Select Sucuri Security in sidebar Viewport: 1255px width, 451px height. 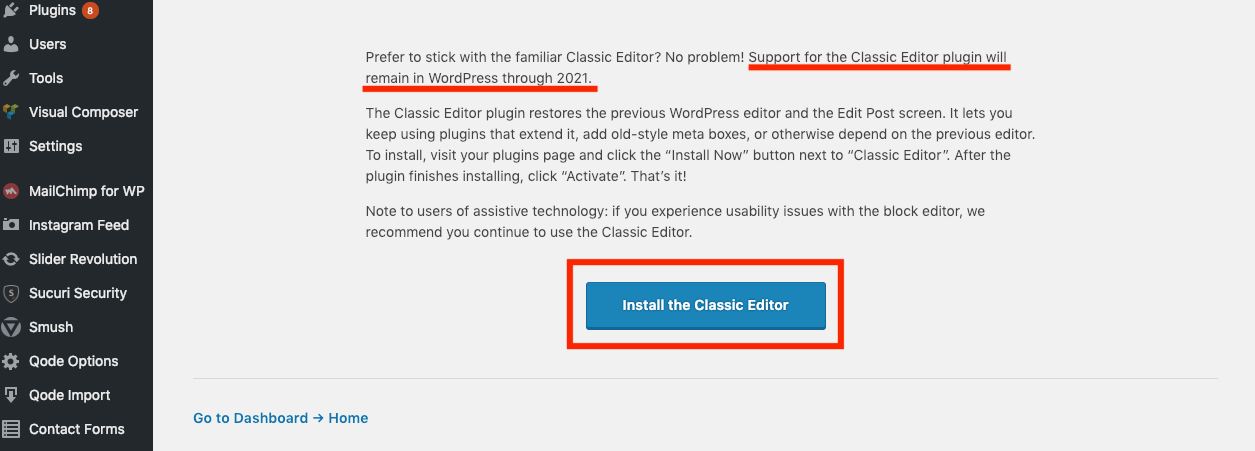tap(76, 293)
